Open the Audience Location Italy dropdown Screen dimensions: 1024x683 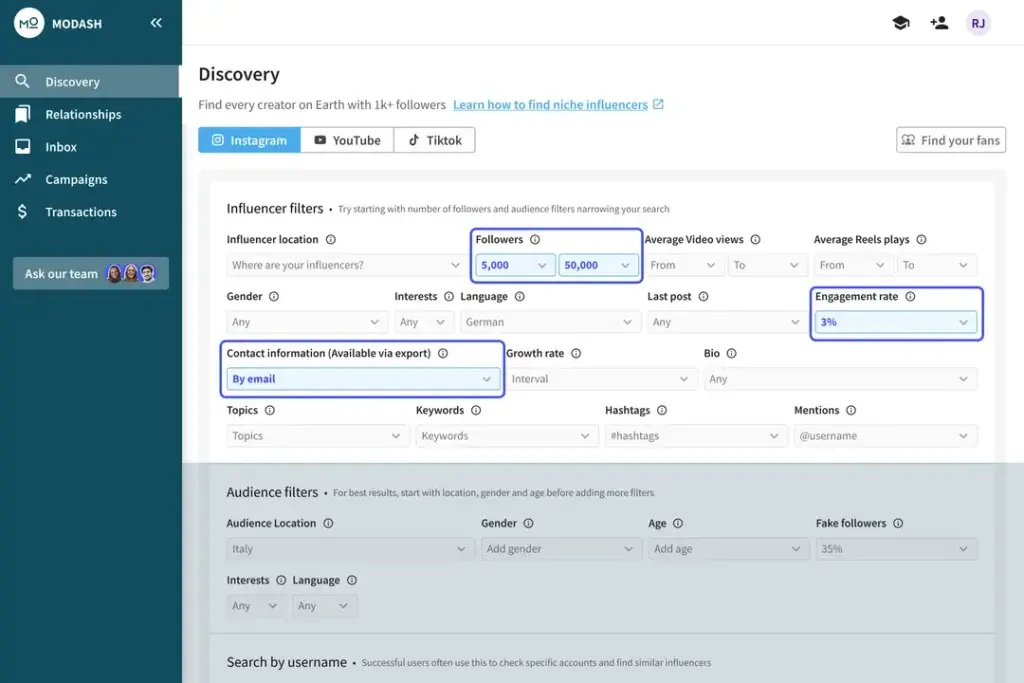350,548
